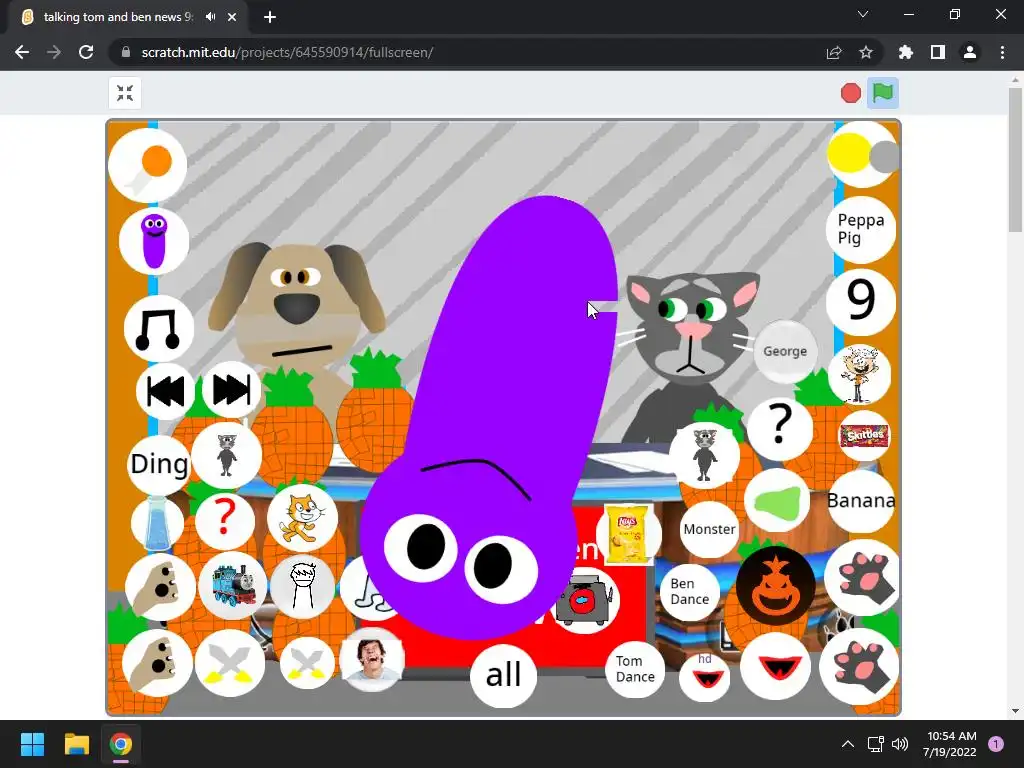Click the Thomas the train button
The image size is (1024, 768).
[x=233, y=586]
